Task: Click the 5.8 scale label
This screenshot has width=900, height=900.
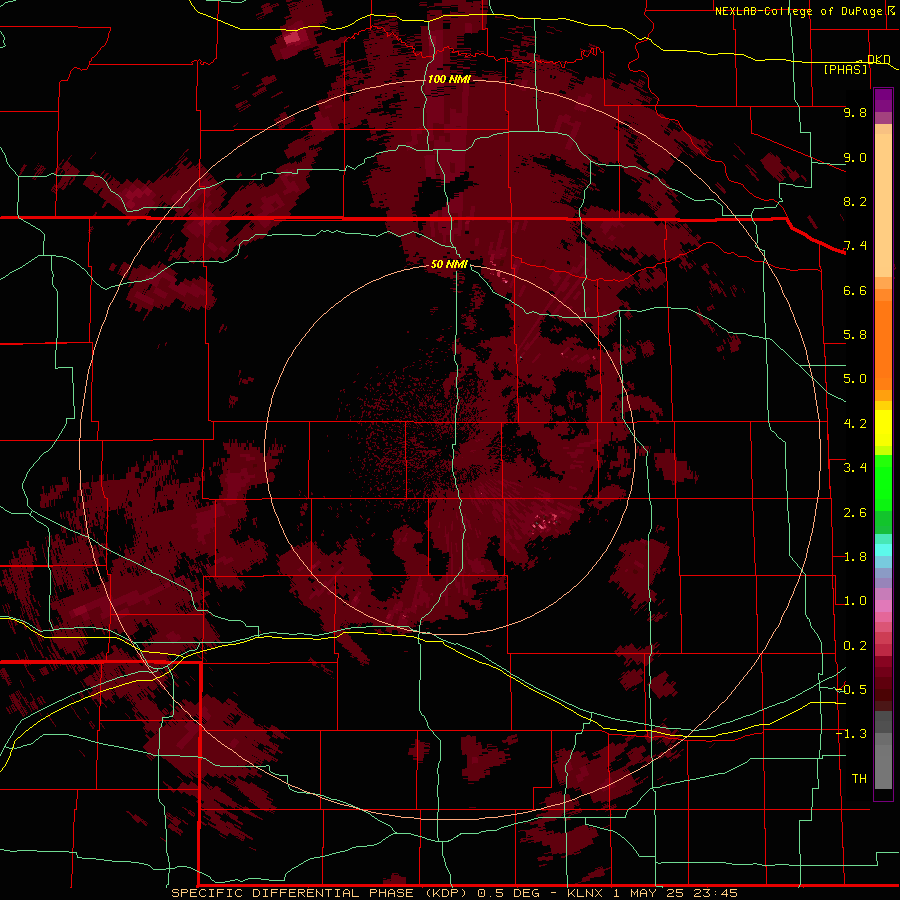Action: [855, 335]
